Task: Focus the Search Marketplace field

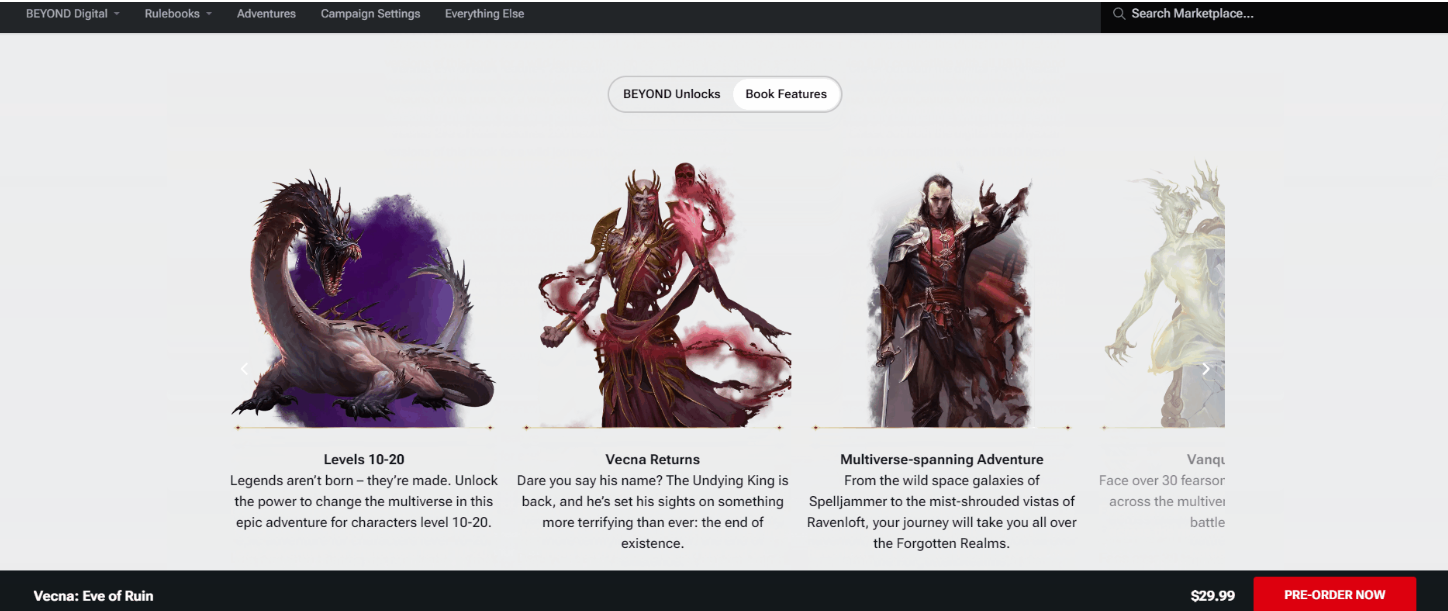Action: [1274, 15]
